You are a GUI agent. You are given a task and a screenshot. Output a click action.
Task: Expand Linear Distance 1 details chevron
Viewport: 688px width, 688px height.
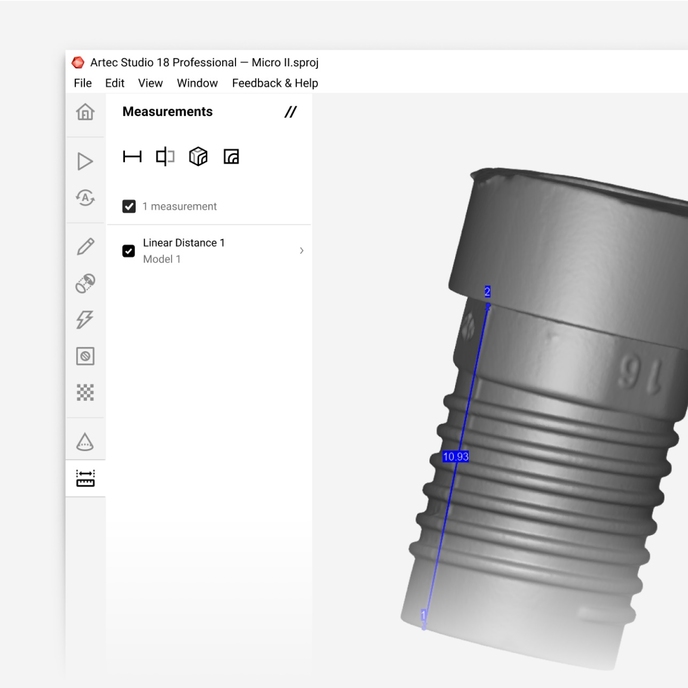click(301, 251)
